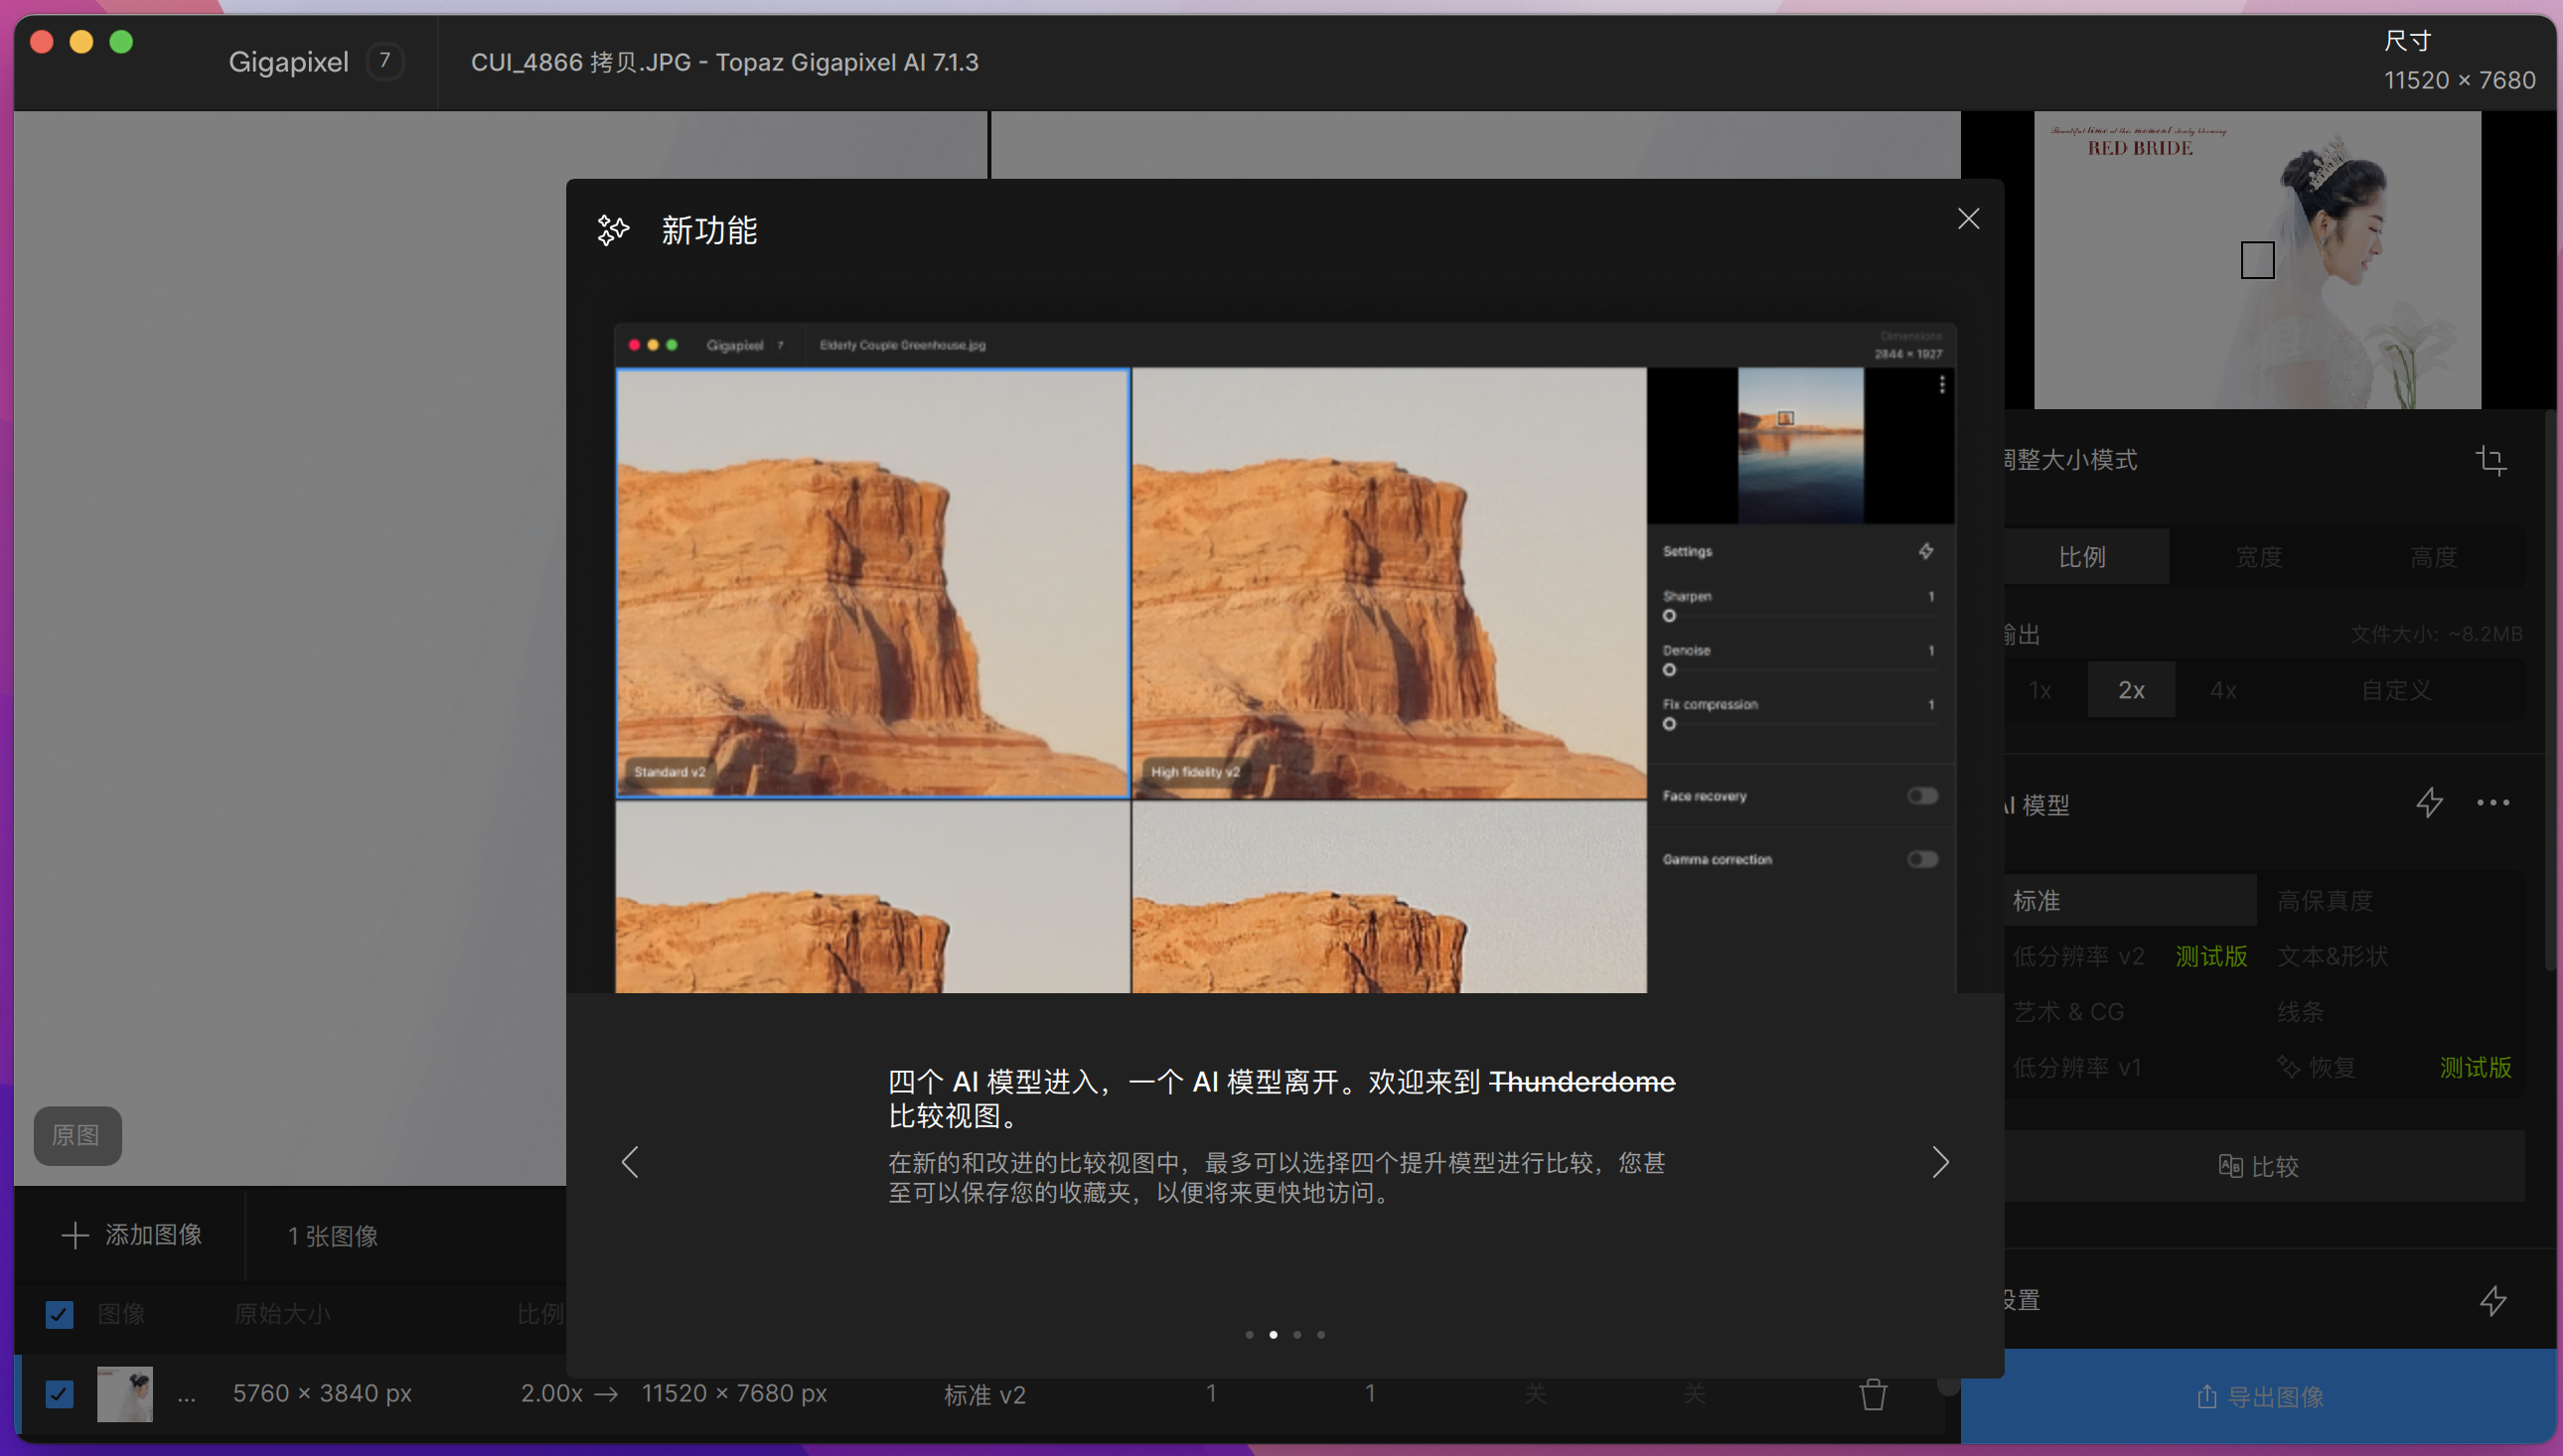The image size is (2563, 1456).
Task: Click the 导出图像 export button
Action: 2259,1397
